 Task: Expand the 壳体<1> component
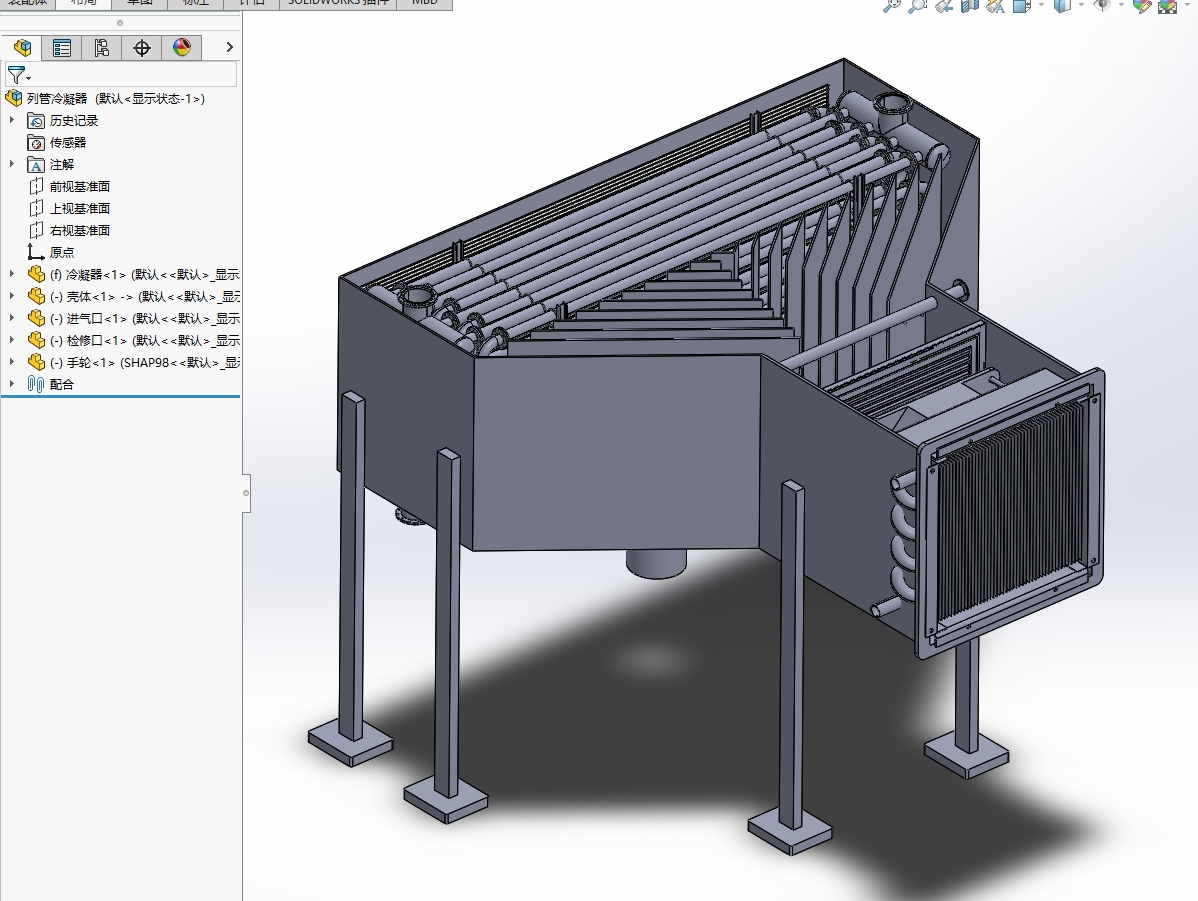click(11, 296)
